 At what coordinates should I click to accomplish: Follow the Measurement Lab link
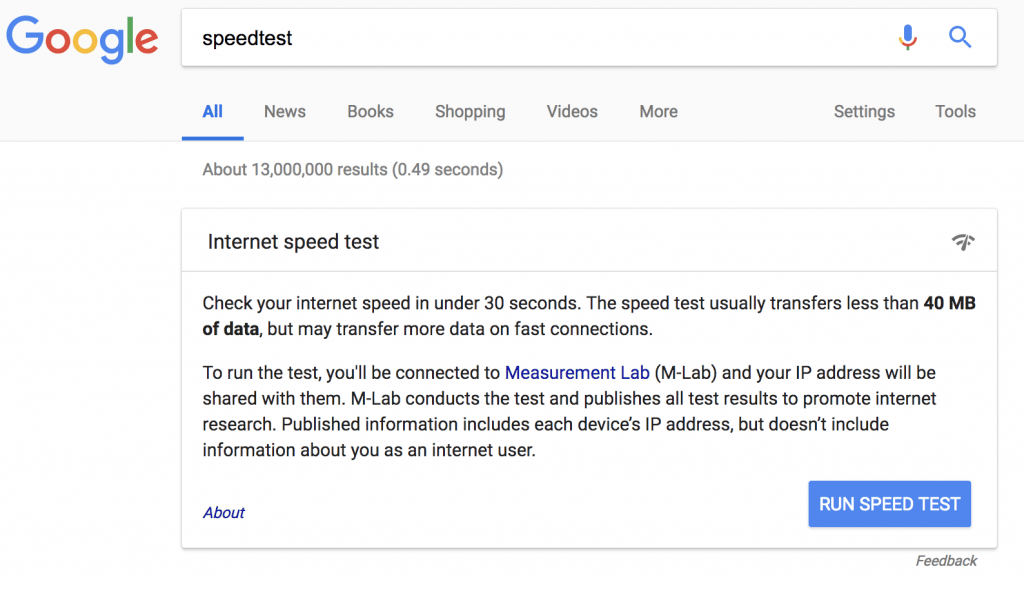pos(577,373)
